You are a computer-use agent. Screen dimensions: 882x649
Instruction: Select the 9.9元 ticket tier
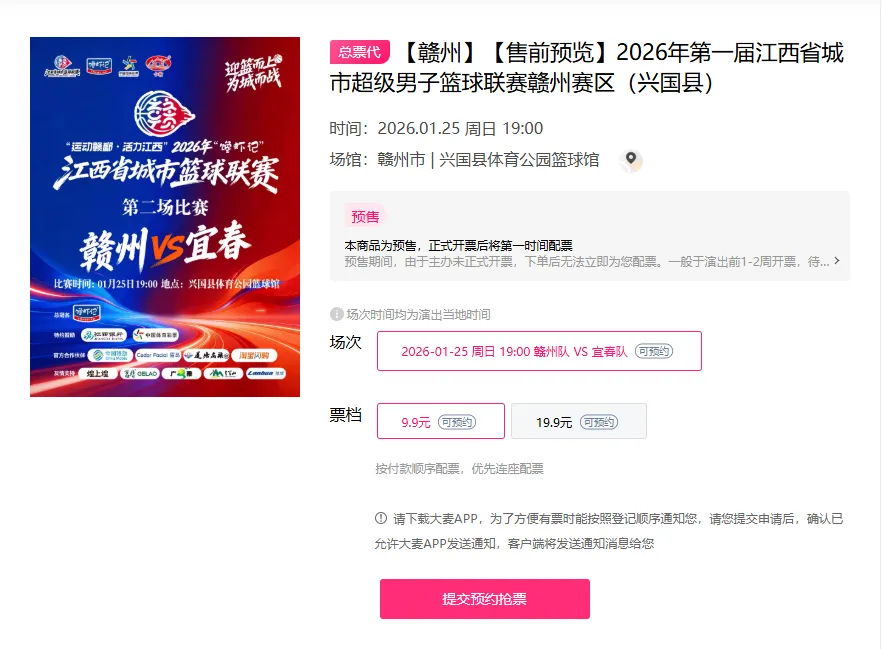440,421
